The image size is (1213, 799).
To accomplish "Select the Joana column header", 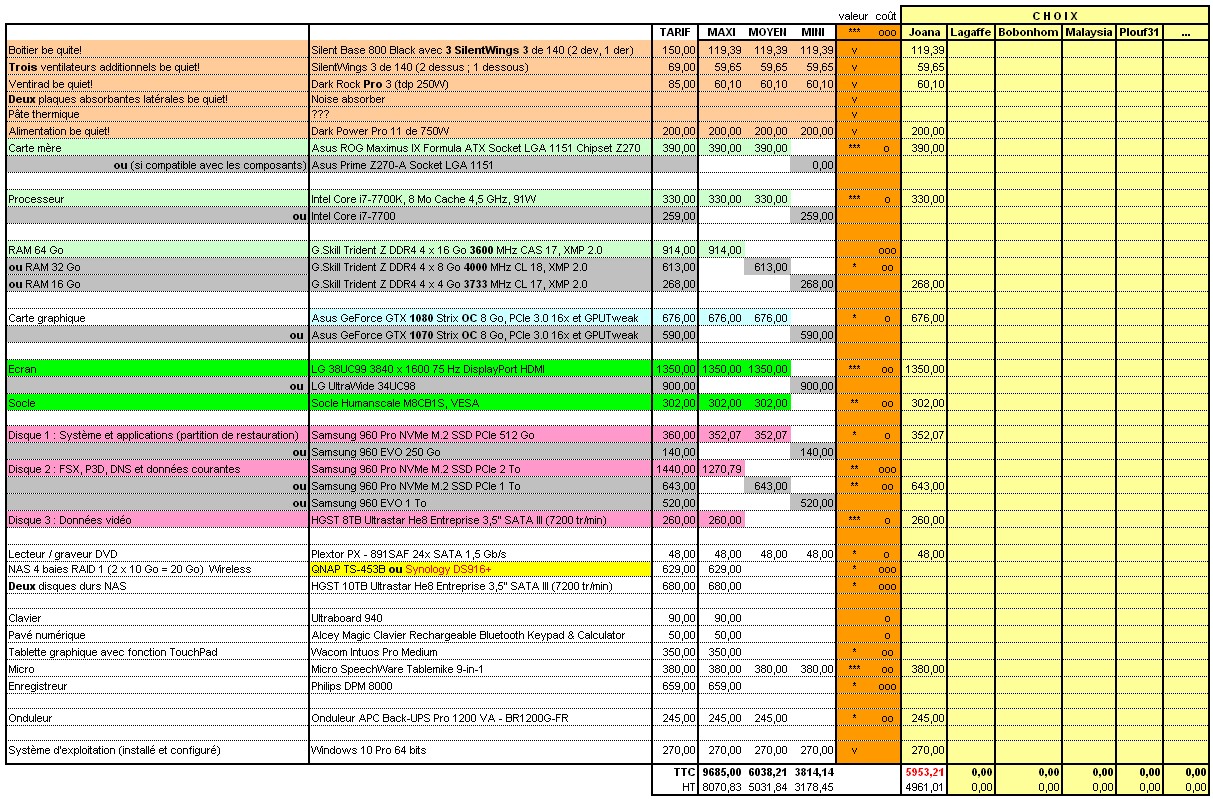I will (x=925, y=32).
